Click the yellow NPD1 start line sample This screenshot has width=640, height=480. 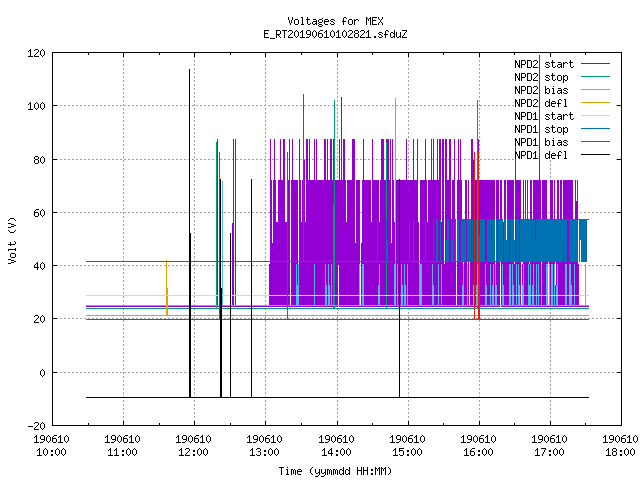point(596,116)
